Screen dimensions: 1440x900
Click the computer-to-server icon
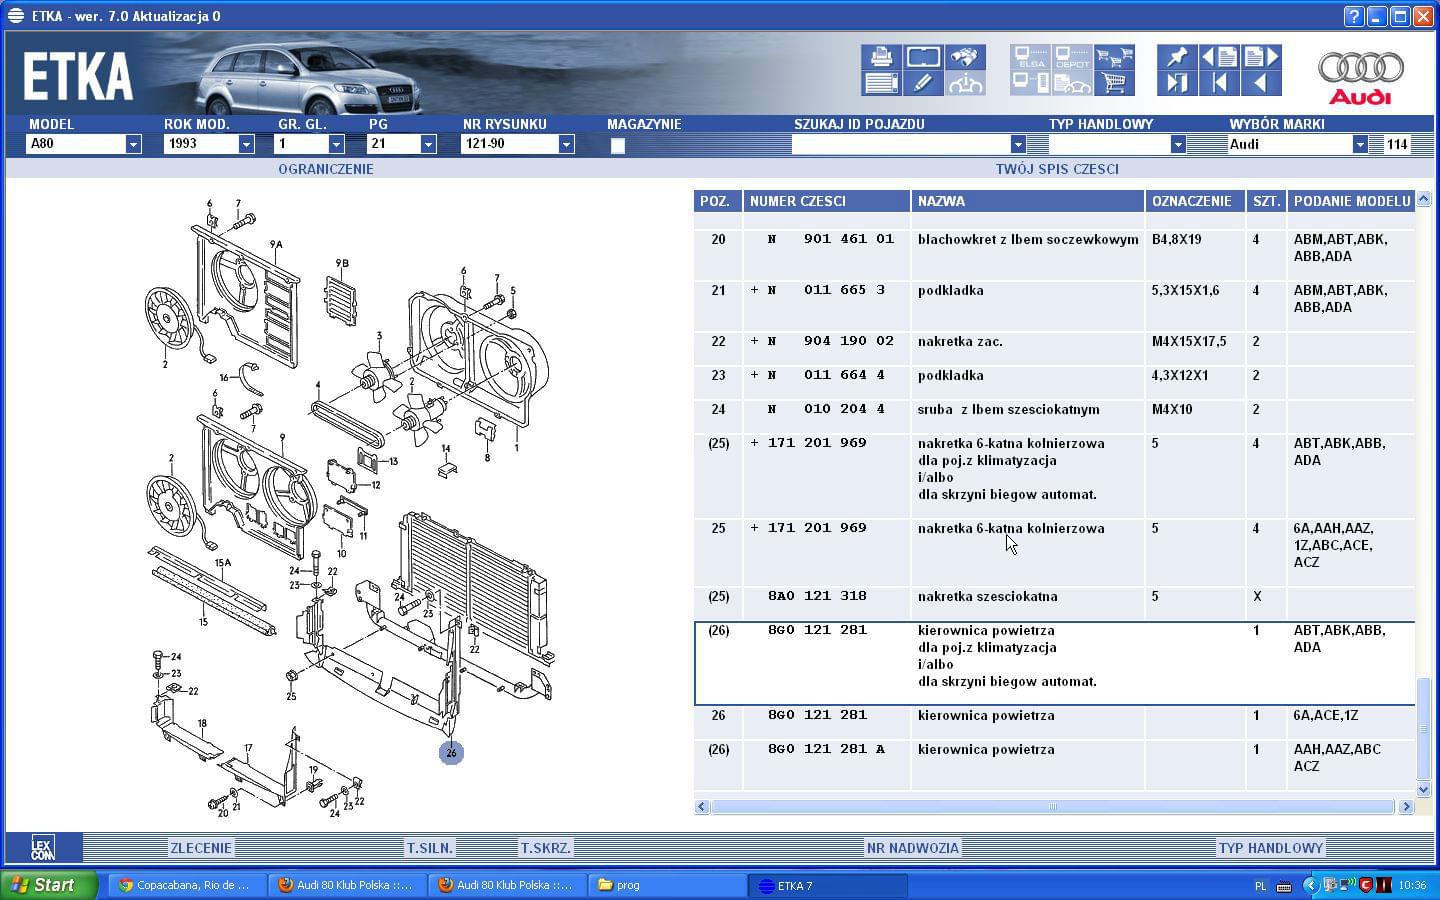coord(1030,83)
